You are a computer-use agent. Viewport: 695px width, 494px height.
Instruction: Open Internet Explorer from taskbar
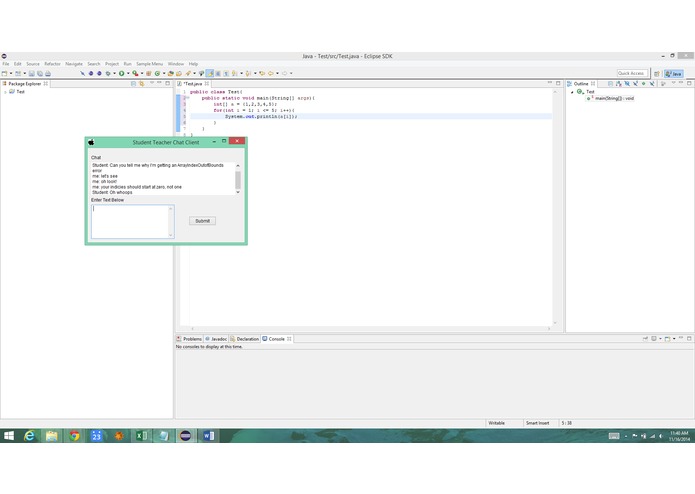(x=29, y=436)
